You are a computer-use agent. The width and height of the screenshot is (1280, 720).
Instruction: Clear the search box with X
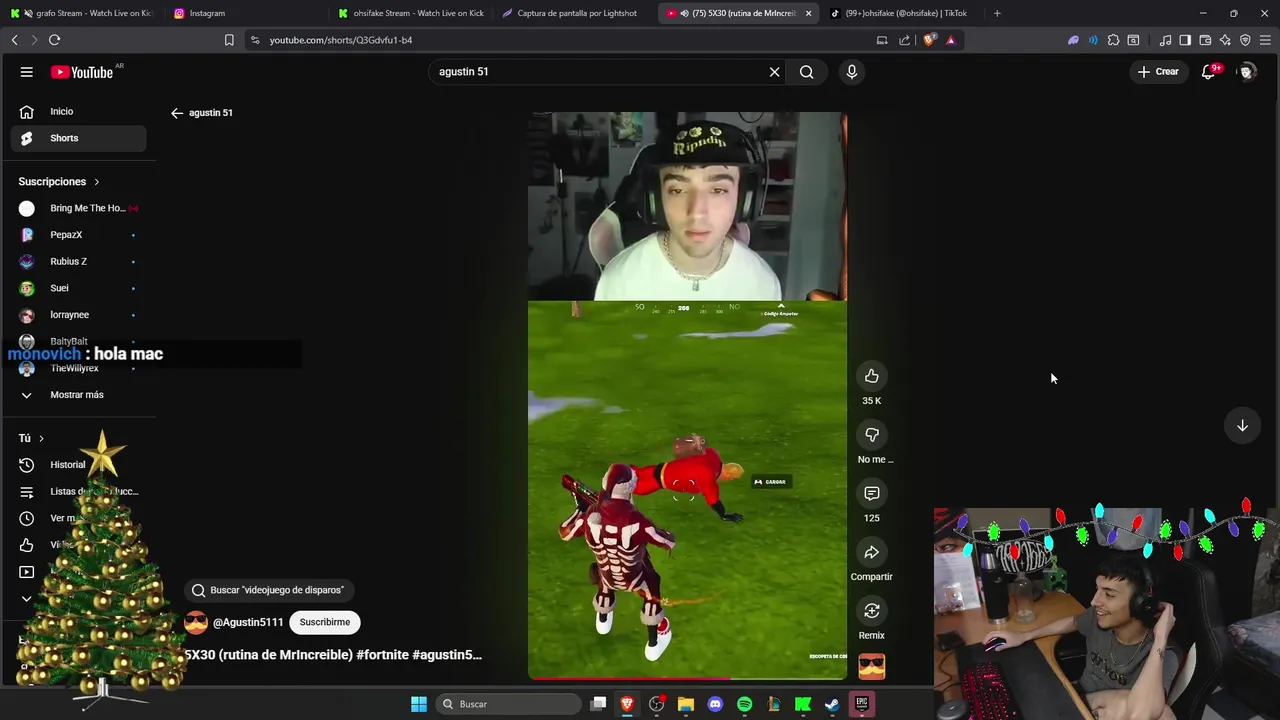point(774,72)
